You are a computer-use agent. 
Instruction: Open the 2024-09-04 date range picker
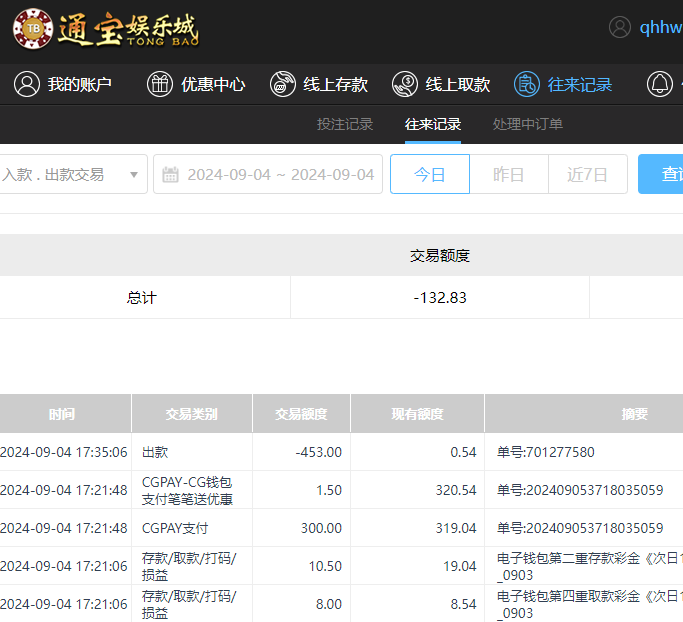click(x=280, y=174)
